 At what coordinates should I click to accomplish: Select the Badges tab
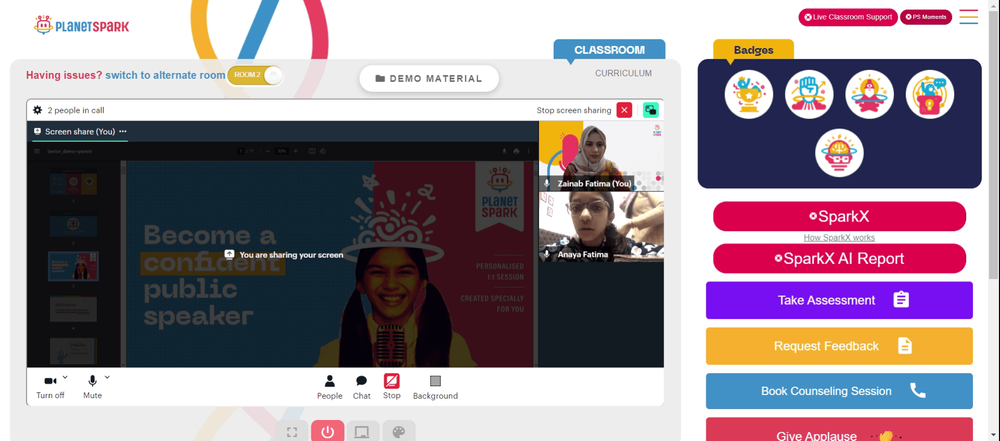point(753,50)
